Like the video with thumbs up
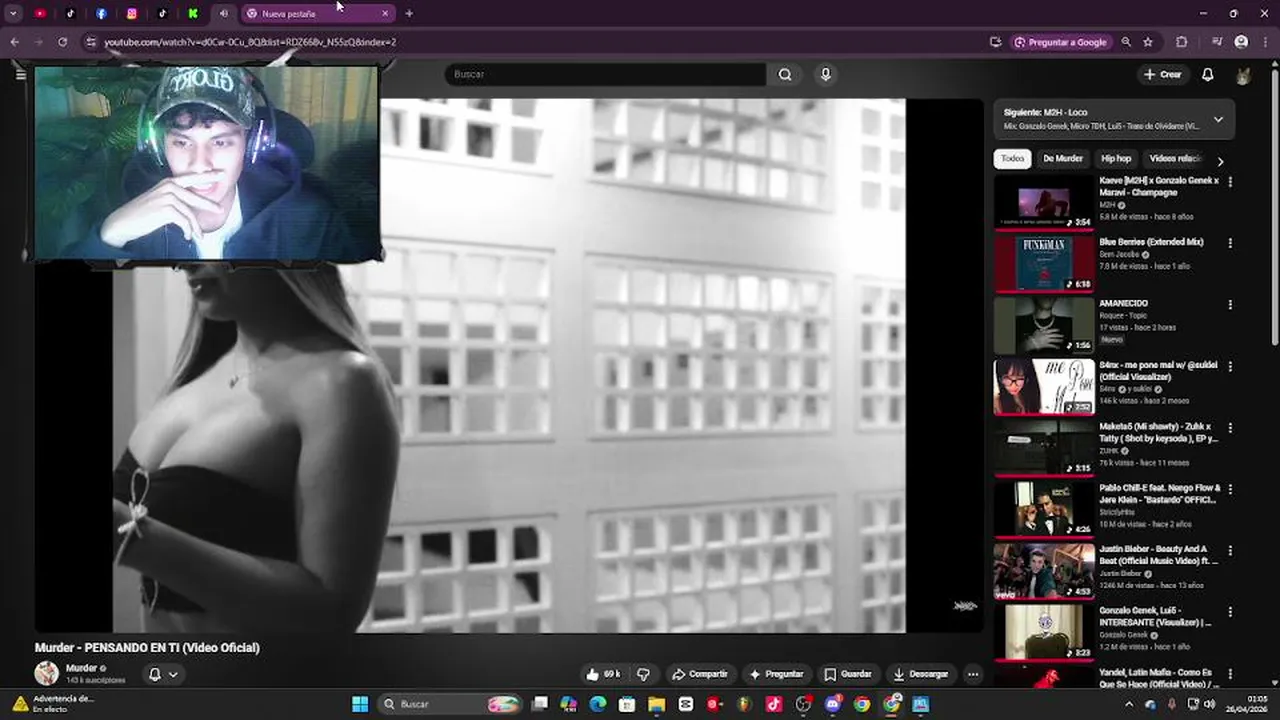Viewport: 1280px width, 720px height. pos(604,674)
